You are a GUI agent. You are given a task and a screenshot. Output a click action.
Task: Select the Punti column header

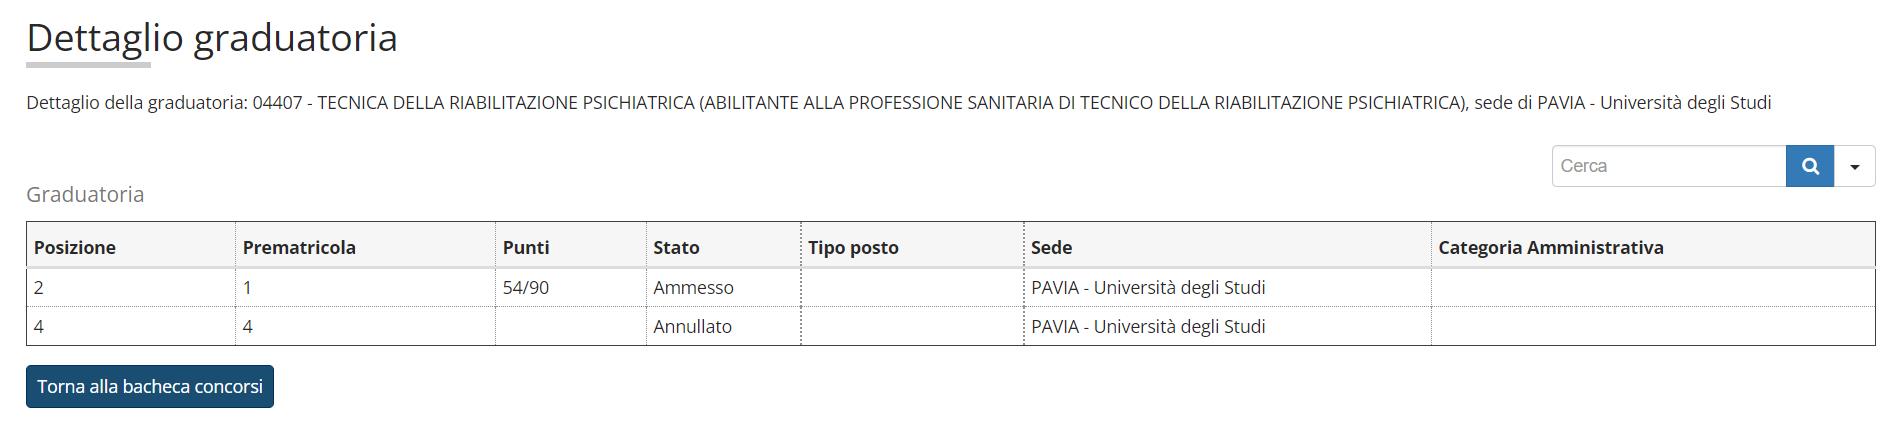tap(526, 247)
